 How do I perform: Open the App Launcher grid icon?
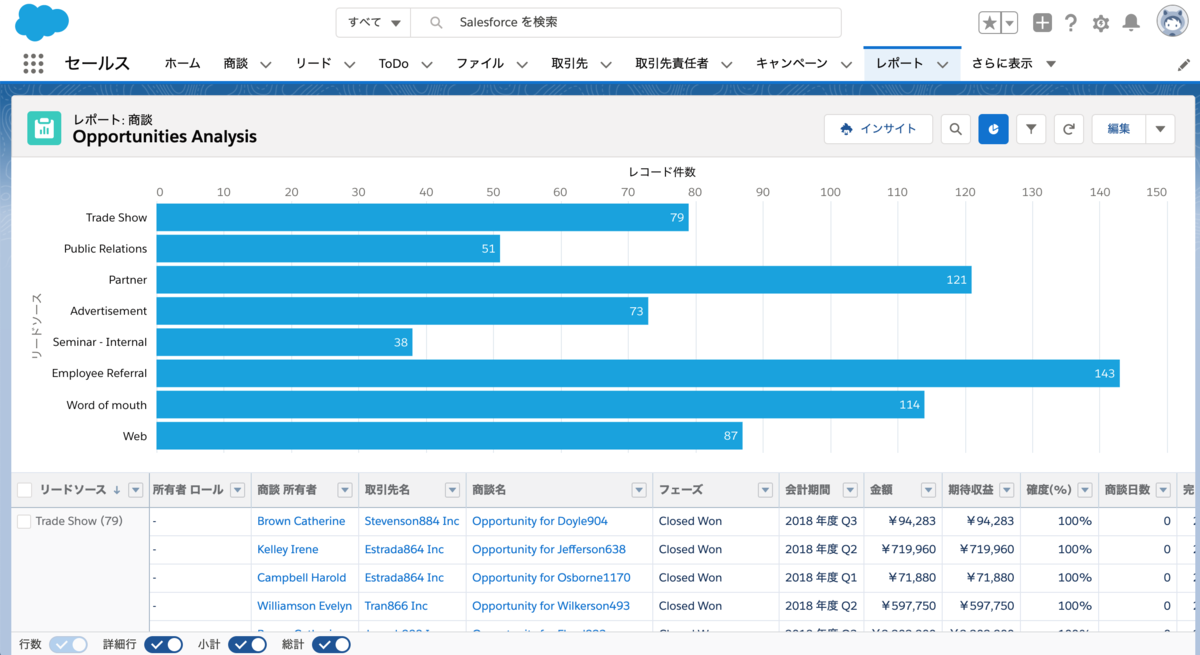tap(33, 63)
